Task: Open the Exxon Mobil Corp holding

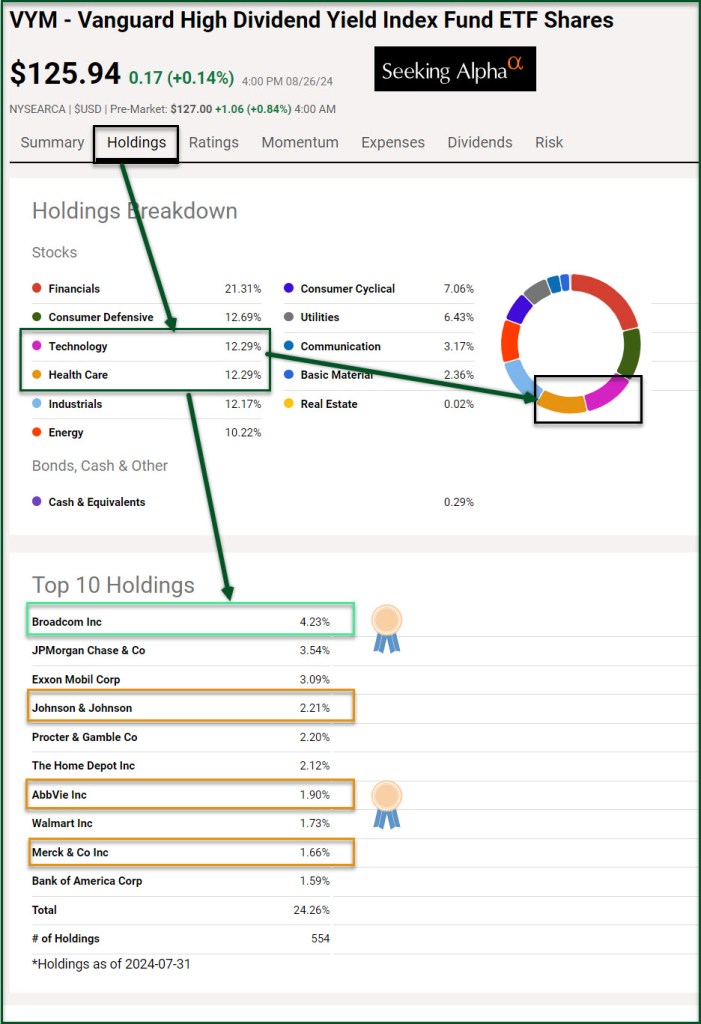Action: (76, 680)
